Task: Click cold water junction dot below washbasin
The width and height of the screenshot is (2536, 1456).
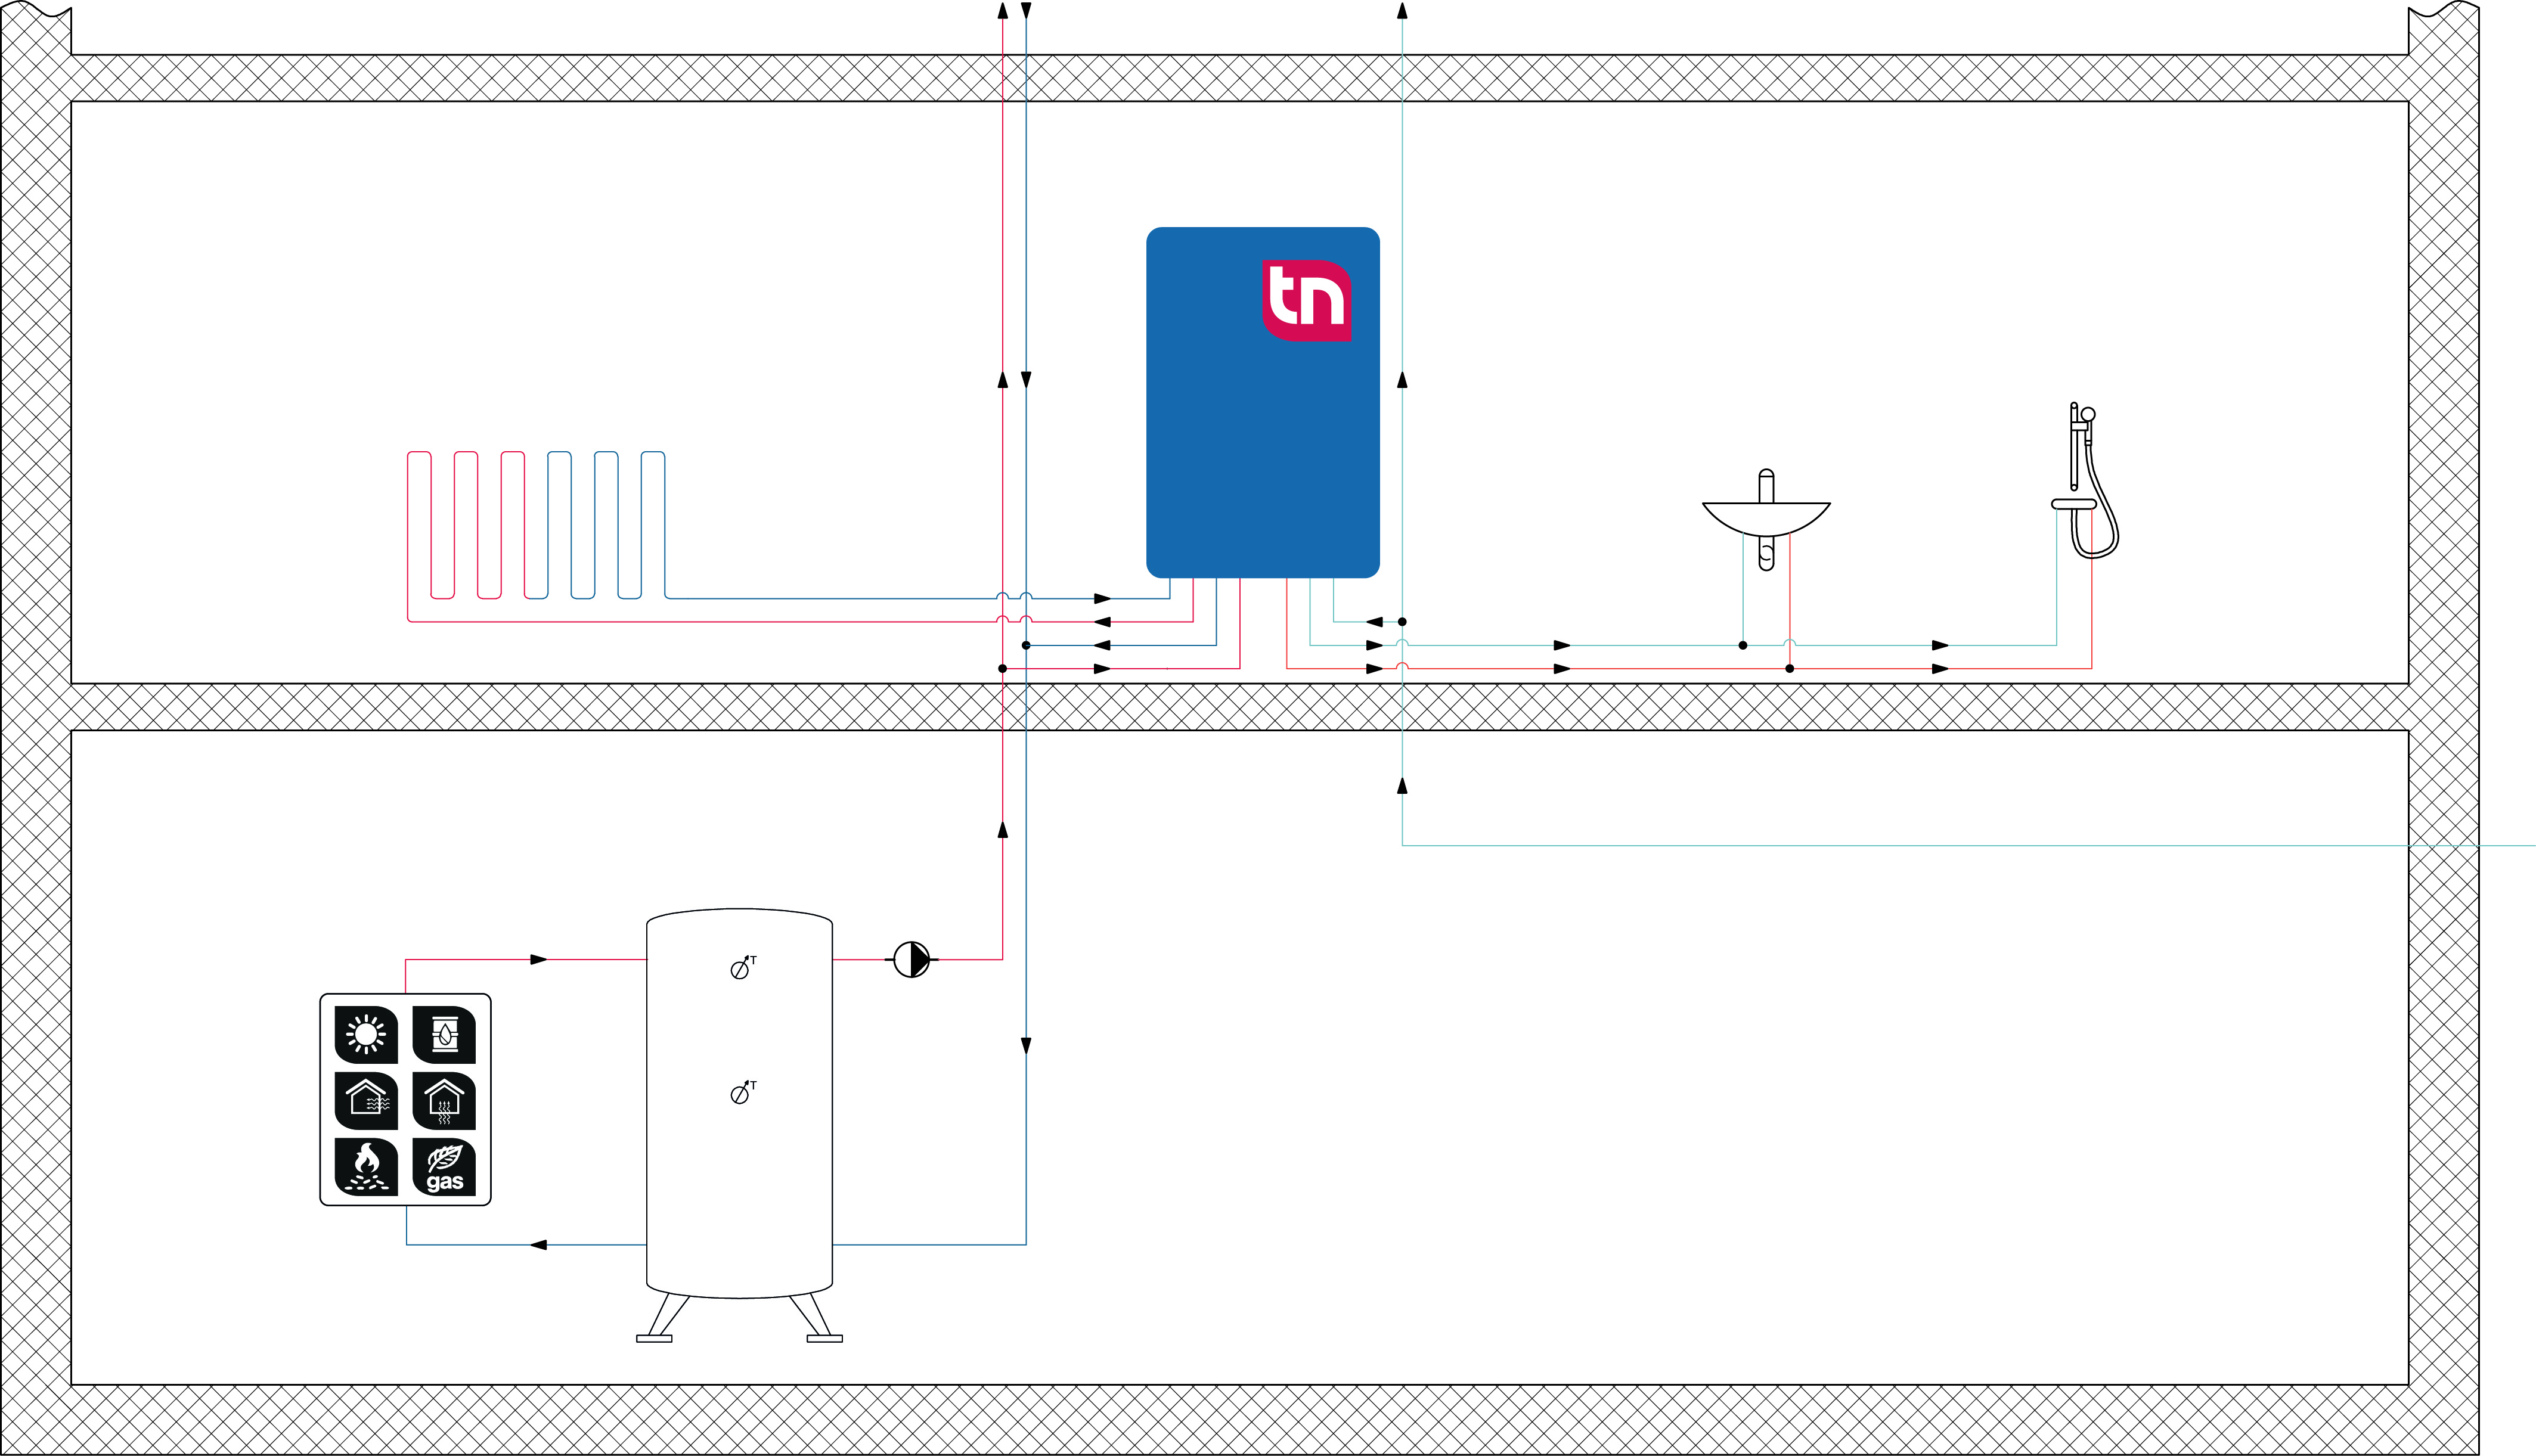Action: click(x=1743, y=645)
